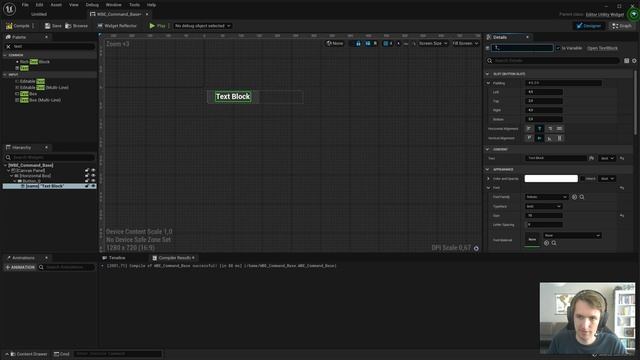Browse to asset in Content Browser
This screenshot has width=640, height=360.
click(x=76, y=26)
